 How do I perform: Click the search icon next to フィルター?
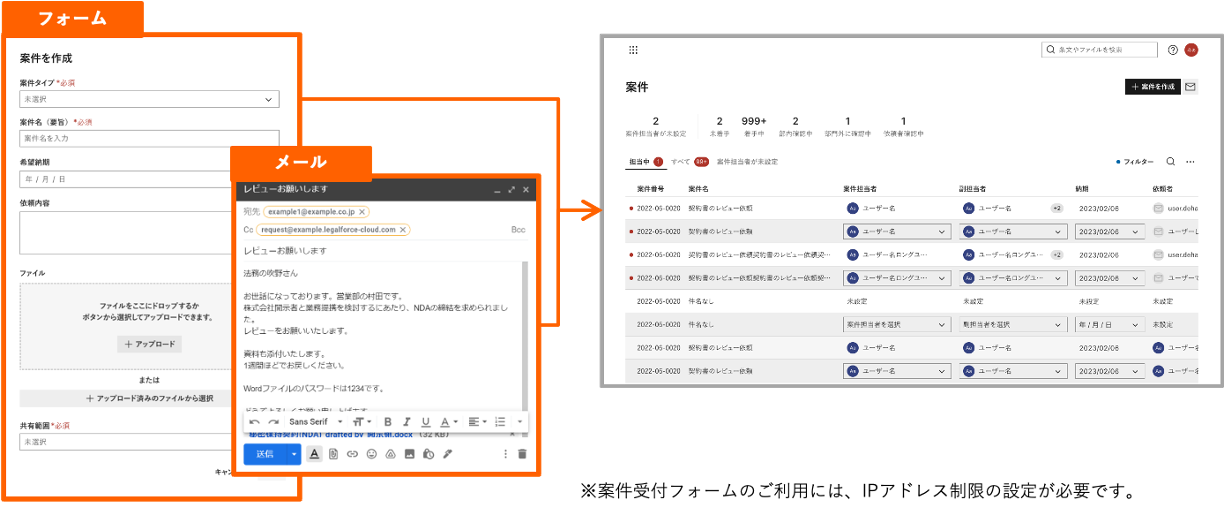pos(1171,161)
